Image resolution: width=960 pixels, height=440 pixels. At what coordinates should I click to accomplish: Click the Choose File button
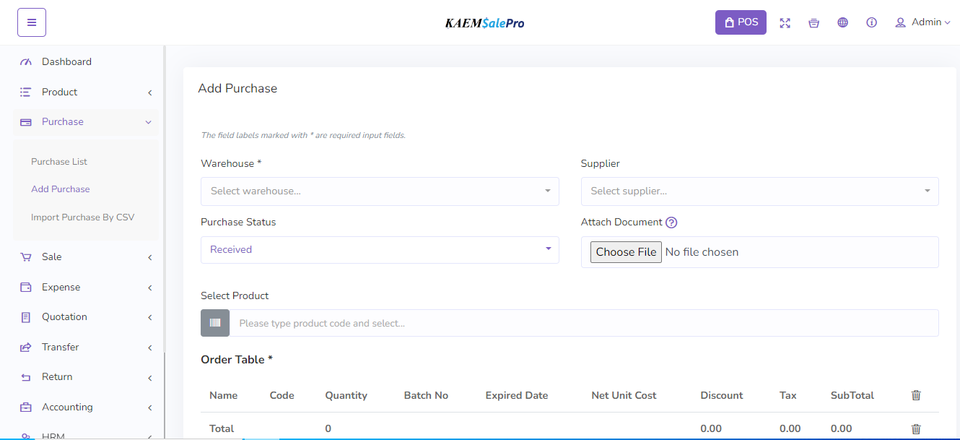click(626, 252)
